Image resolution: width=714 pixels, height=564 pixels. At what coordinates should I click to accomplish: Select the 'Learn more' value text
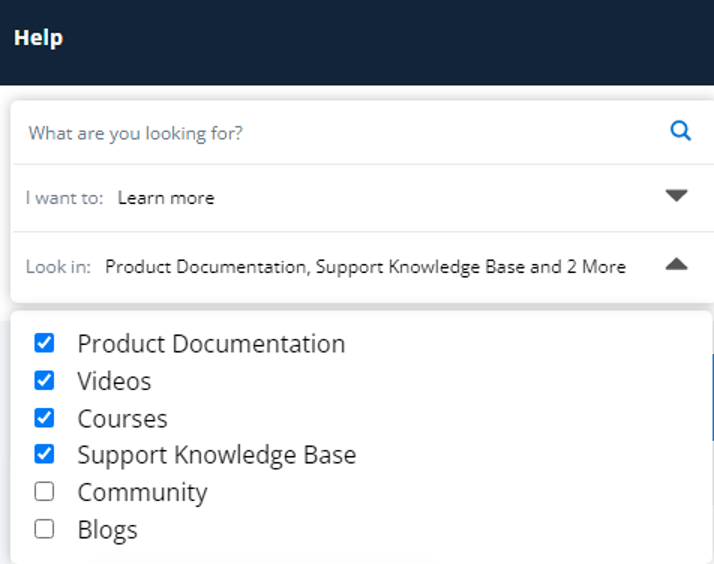click(x=166, y=198)
